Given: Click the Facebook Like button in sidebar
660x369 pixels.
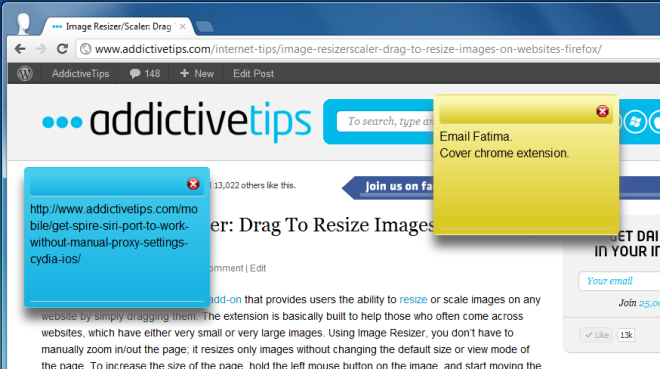Looking at the screenshot, I should click(596, 335).
